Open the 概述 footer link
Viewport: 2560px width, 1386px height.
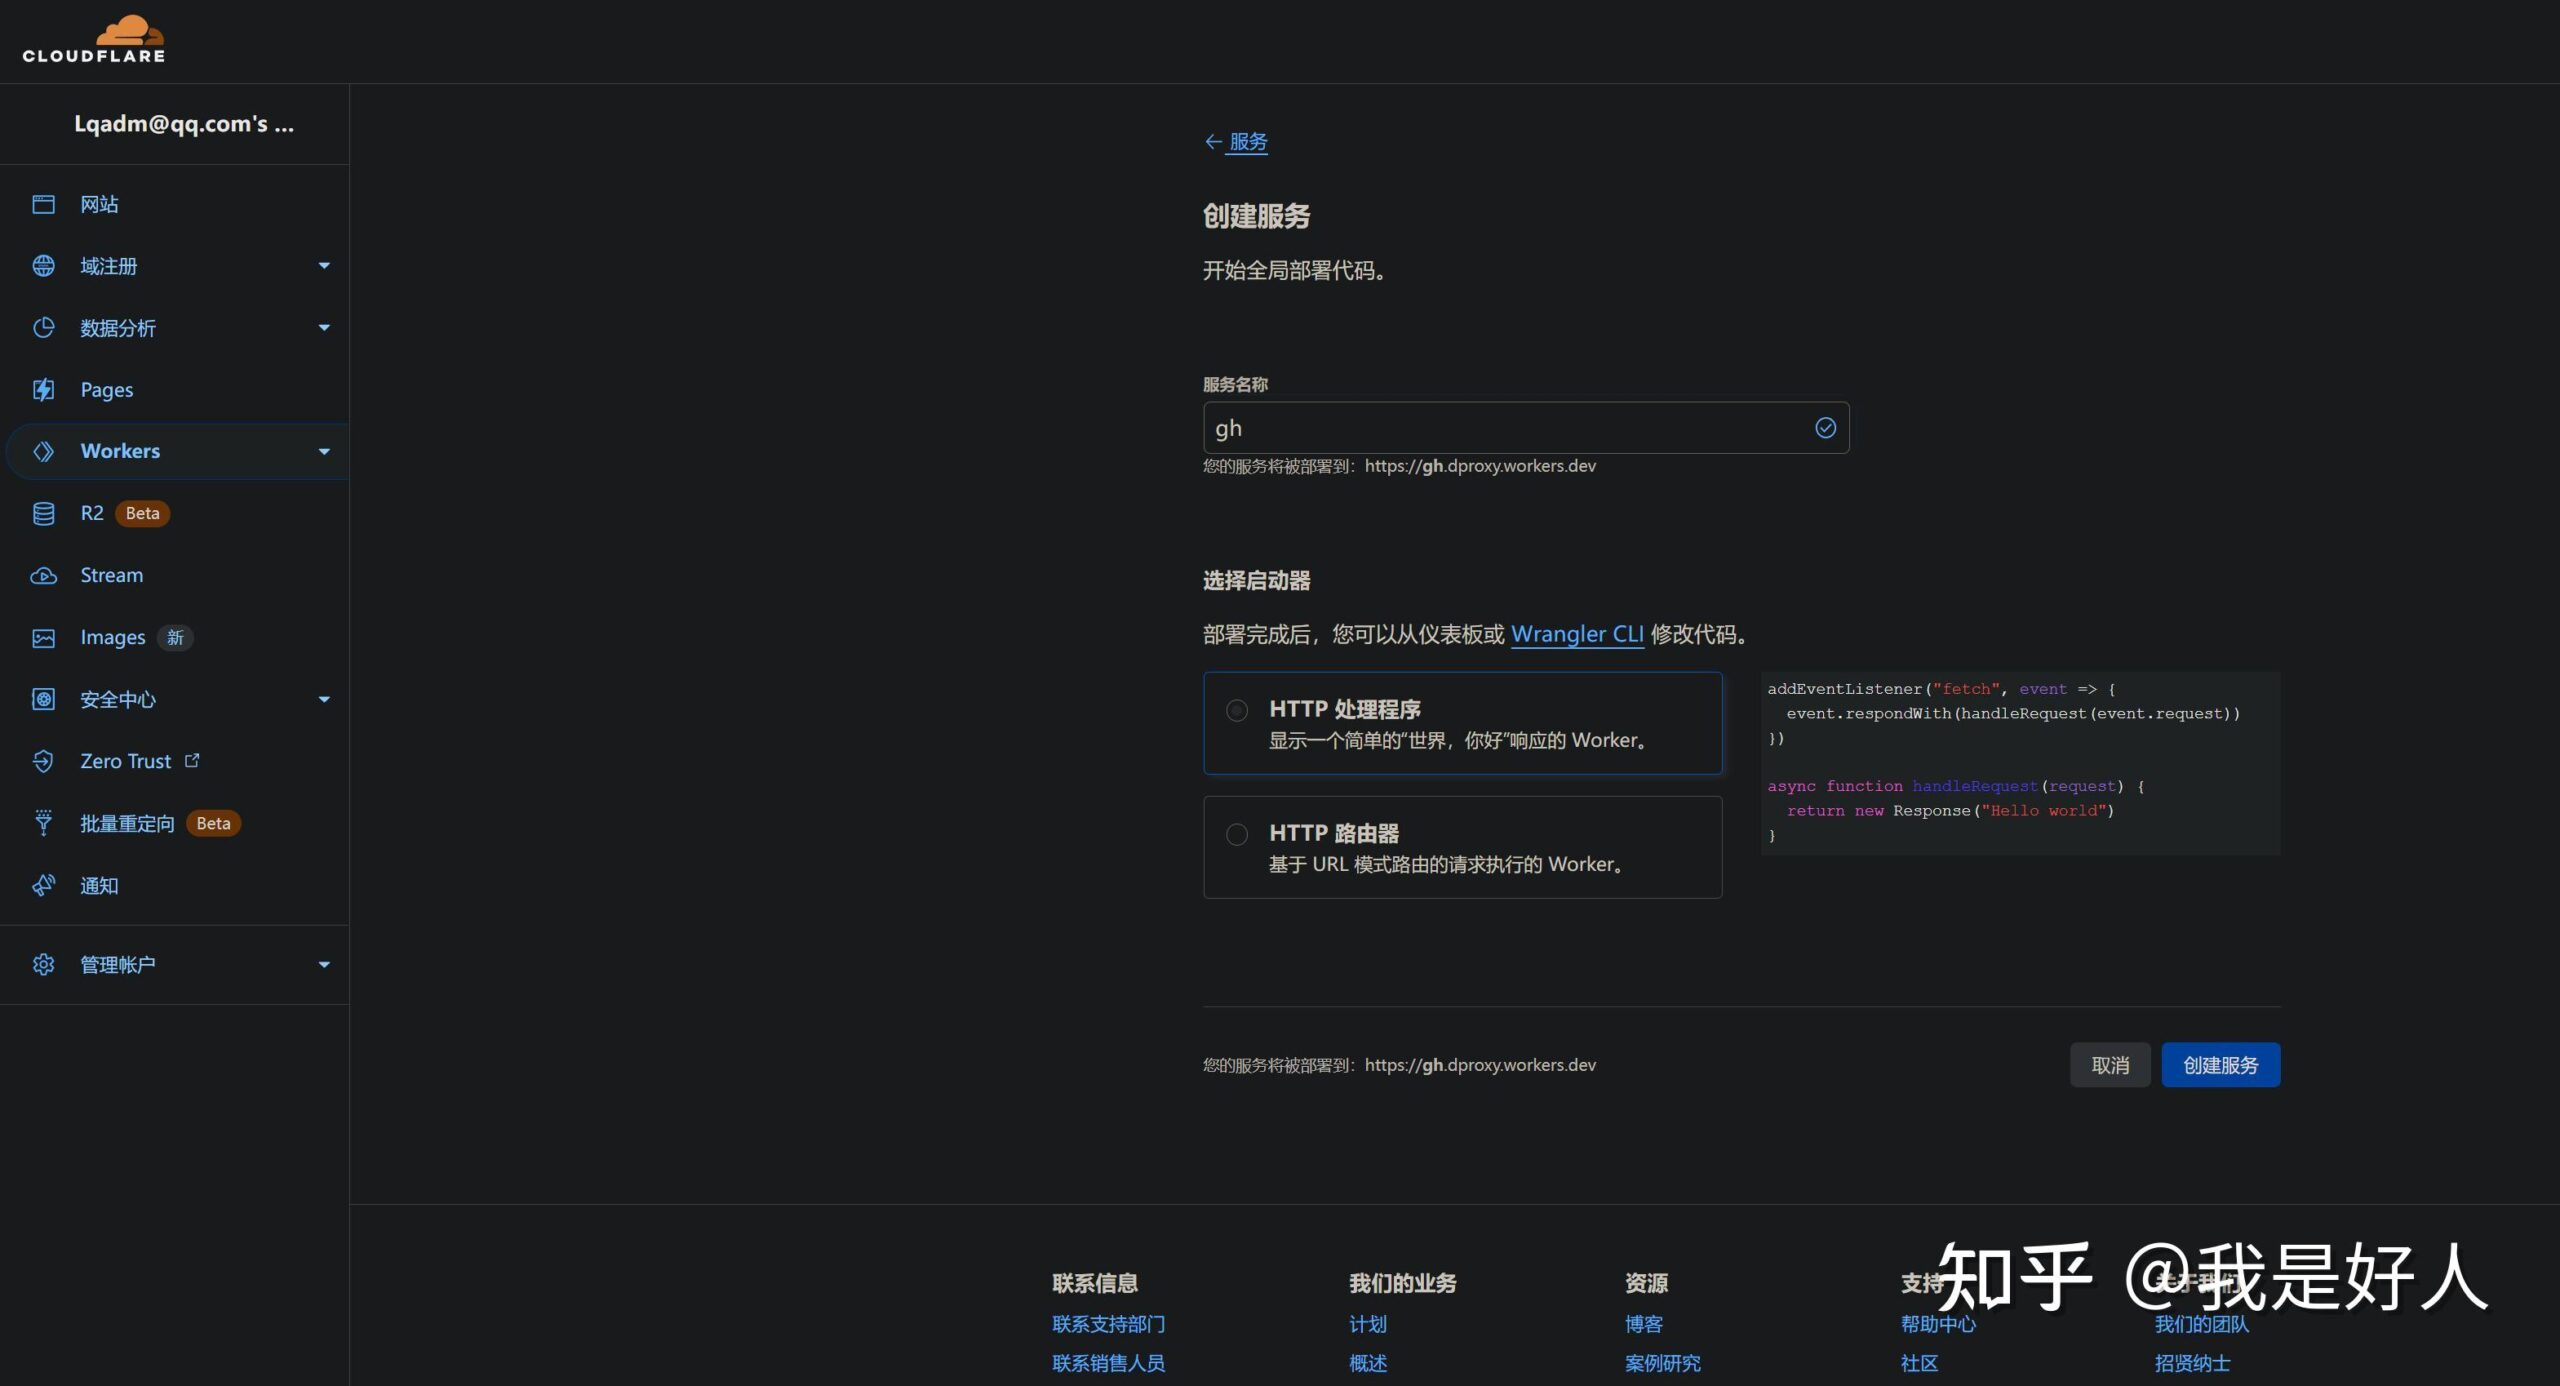[x=1368, y=1363]
